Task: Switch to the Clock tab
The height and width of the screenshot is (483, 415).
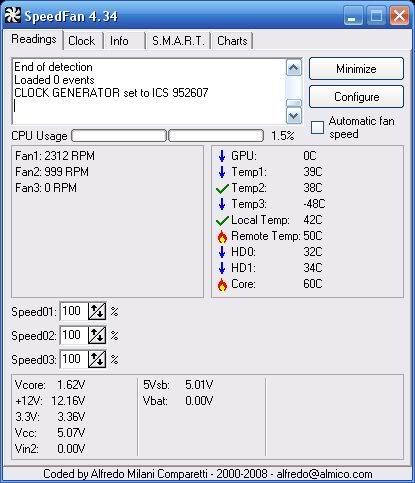Action: click(82, 41)
